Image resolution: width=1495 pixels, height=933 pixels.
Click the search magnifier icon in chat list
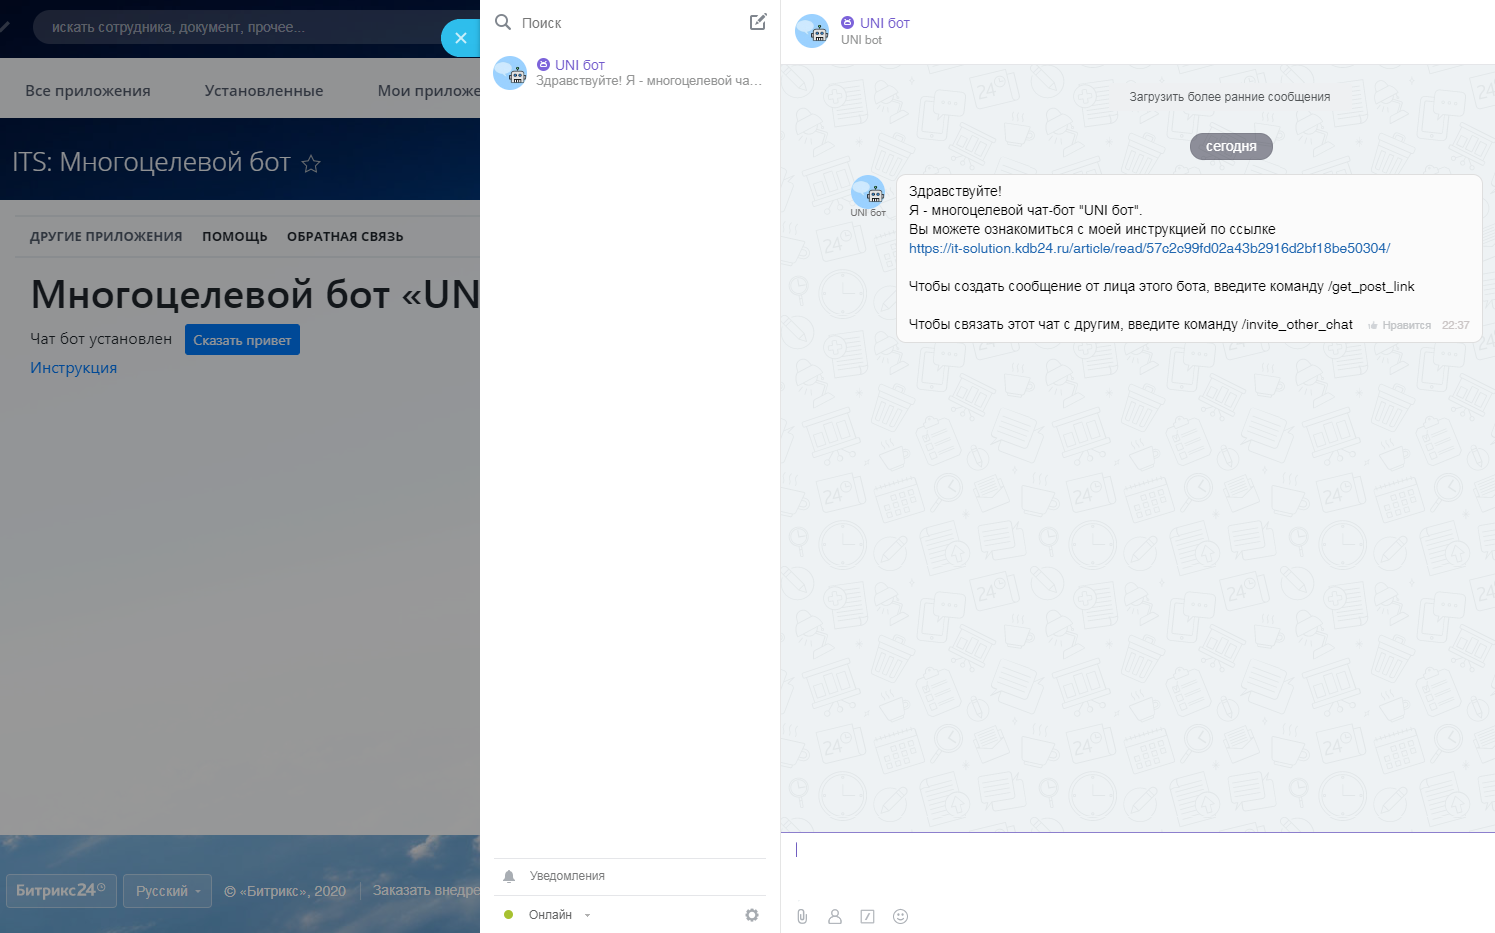(x=503, y=22)
